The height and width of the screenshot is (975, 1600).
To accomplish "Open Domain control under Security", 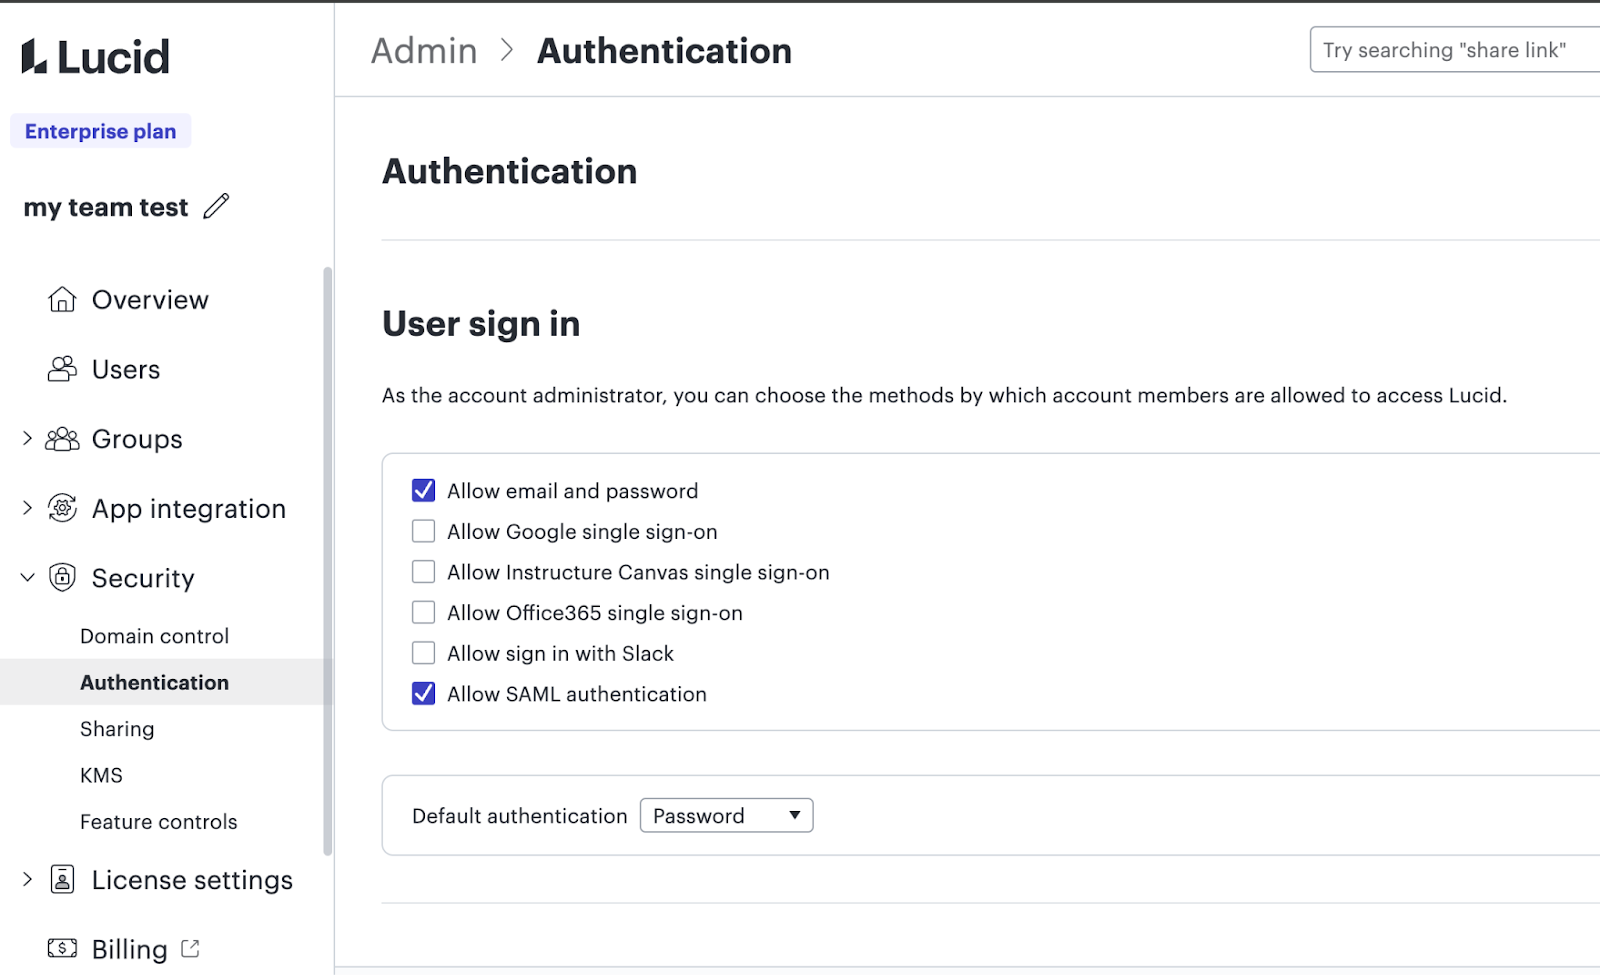I will tap(155, 636).
